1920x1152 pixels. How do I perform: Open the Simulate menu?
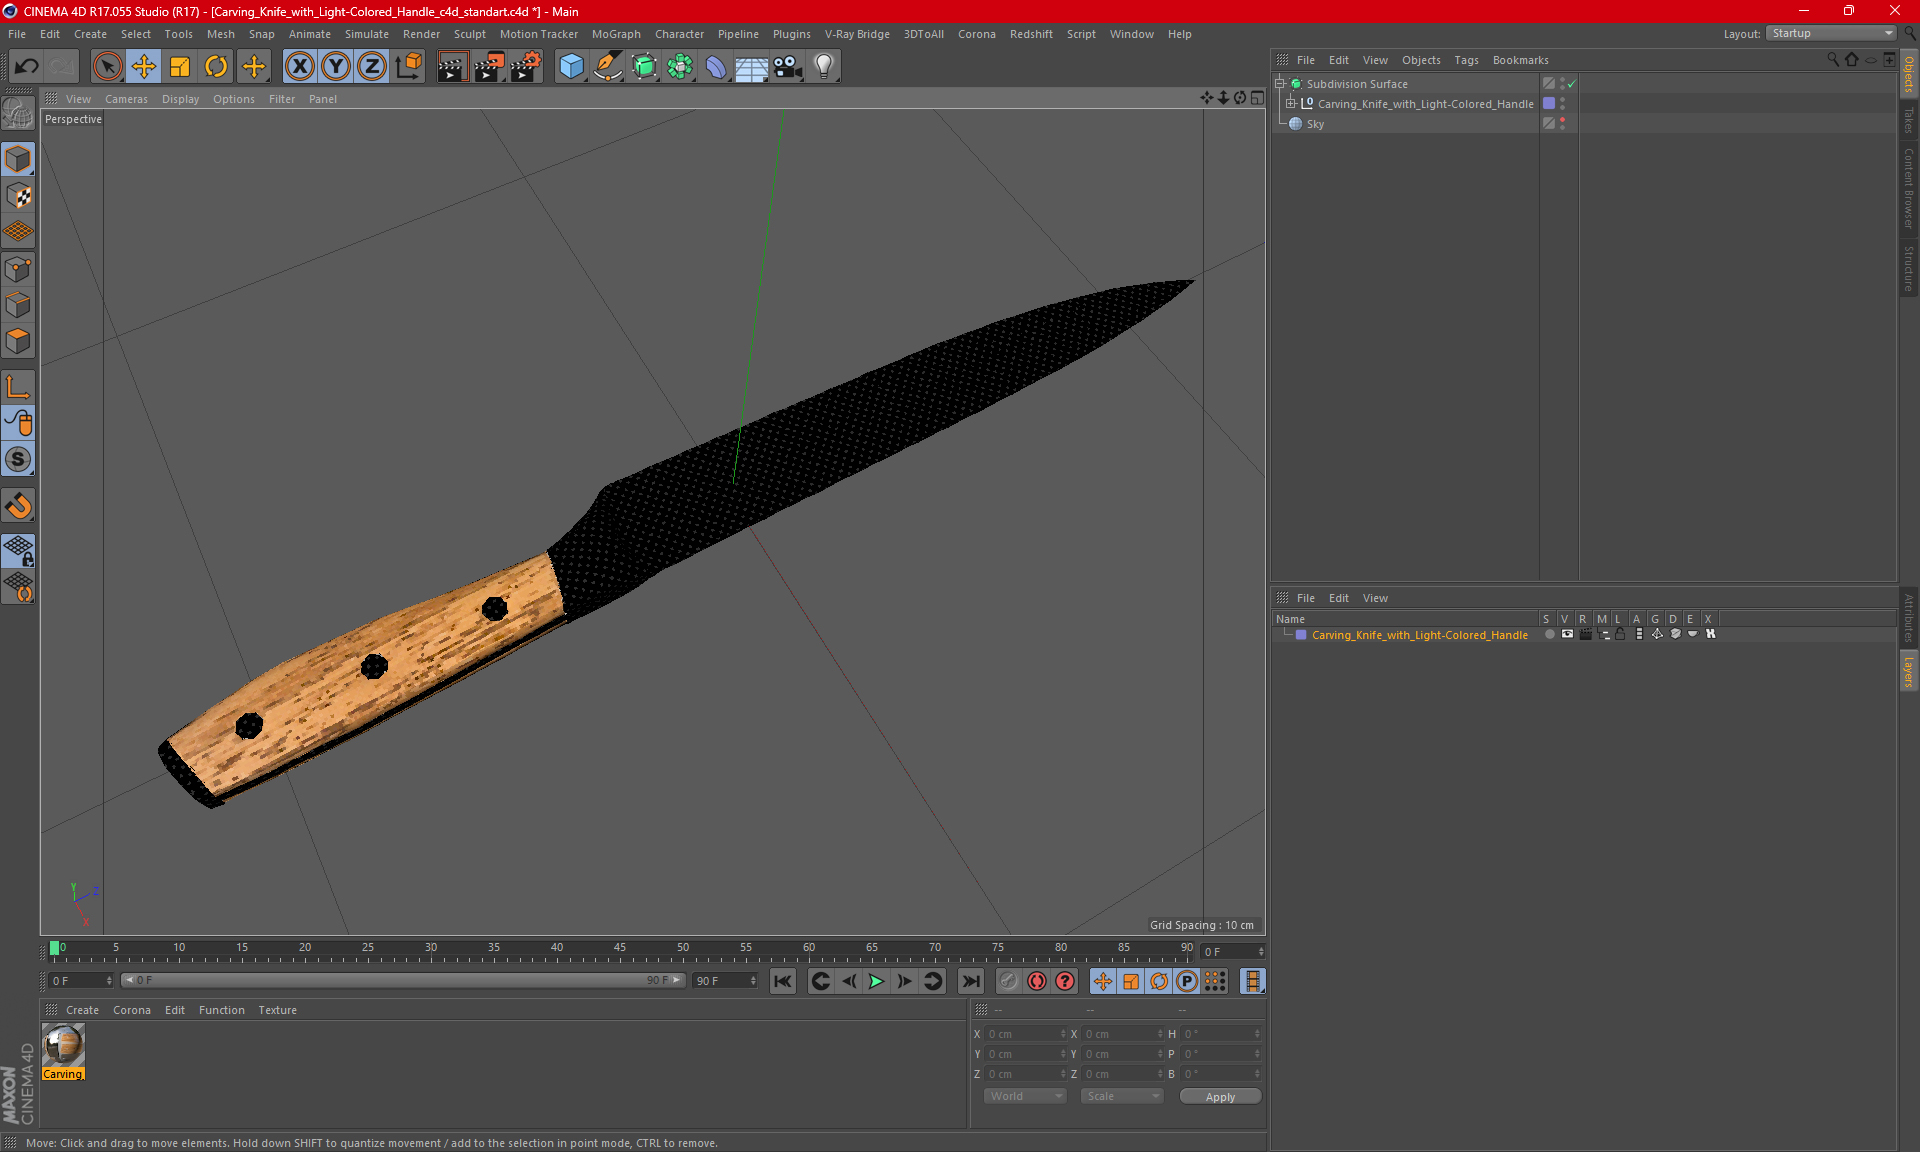(367, 34)
